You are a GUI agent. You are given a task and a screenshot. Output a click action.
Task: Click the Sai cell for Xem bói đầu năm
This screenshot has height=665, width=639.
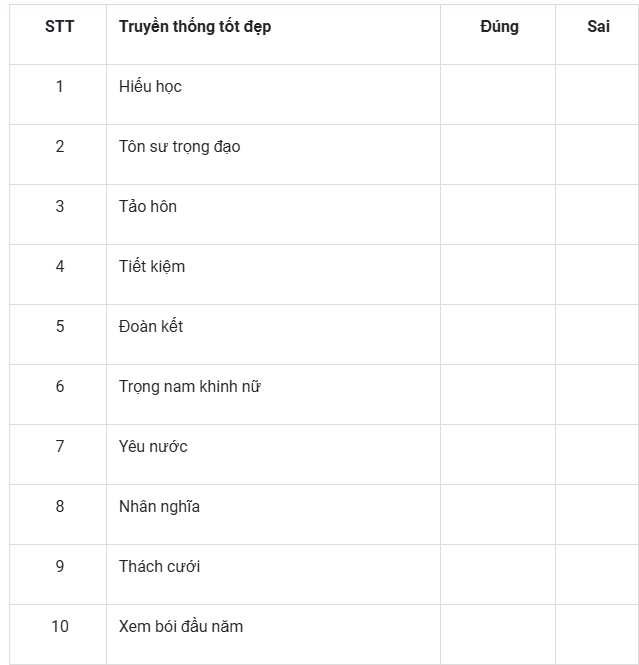click(x=597, y=634)
